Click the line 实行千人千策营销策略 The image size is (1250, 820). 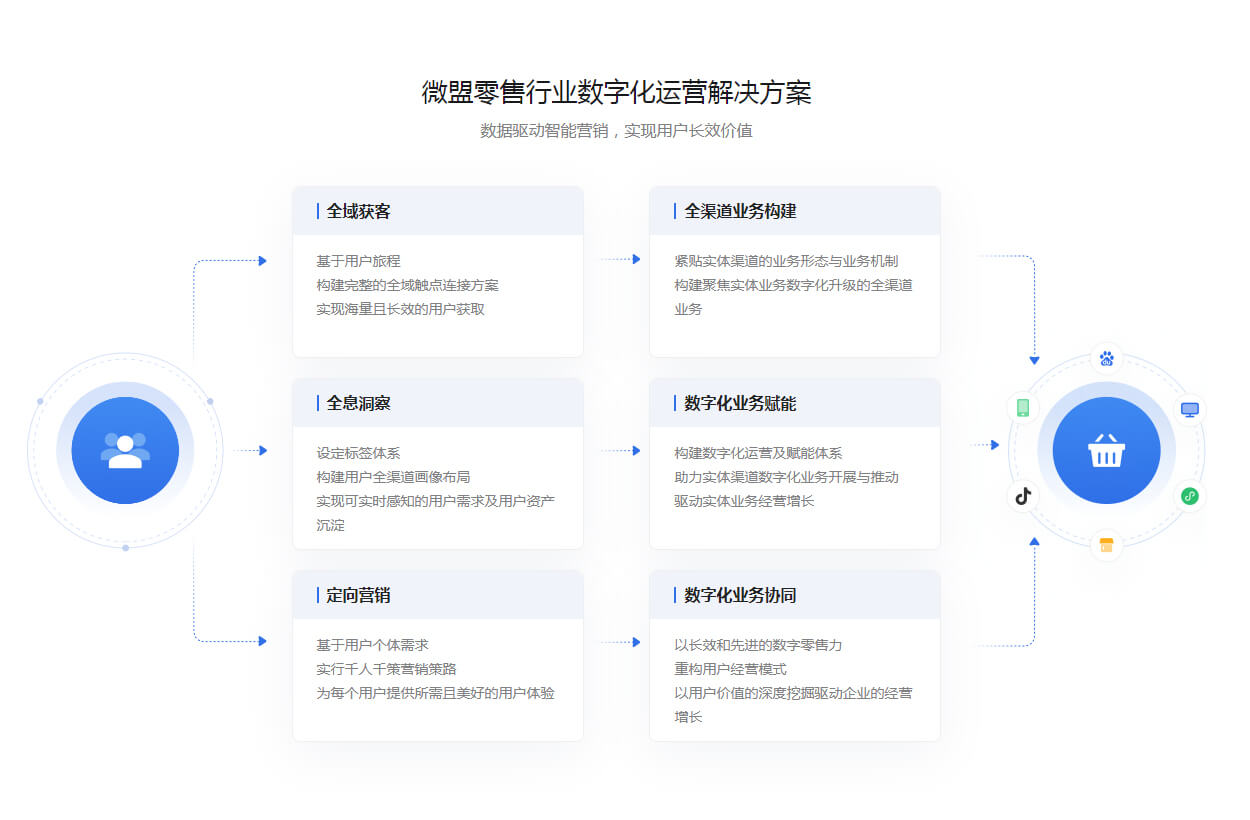(x=386, y=669)
